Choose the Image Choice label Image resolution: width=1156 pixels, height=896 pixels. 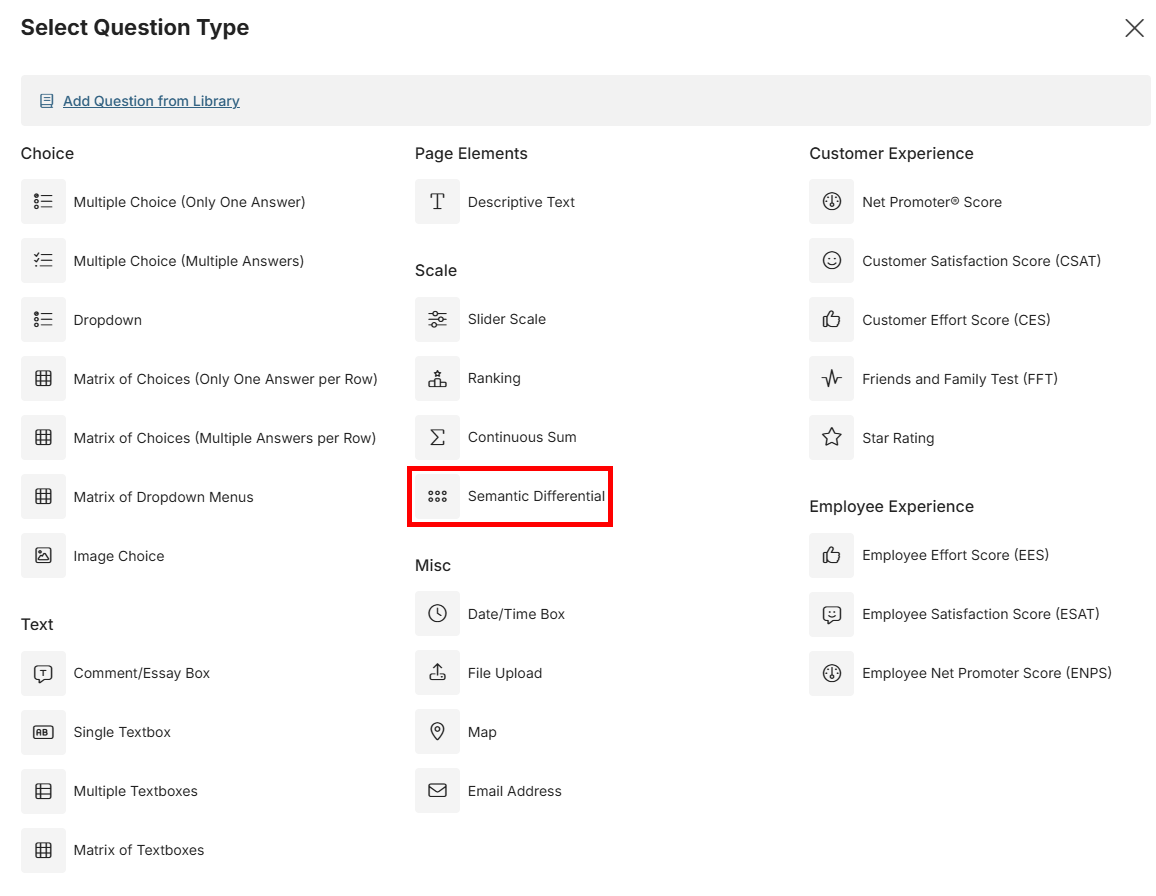(119, 556)
